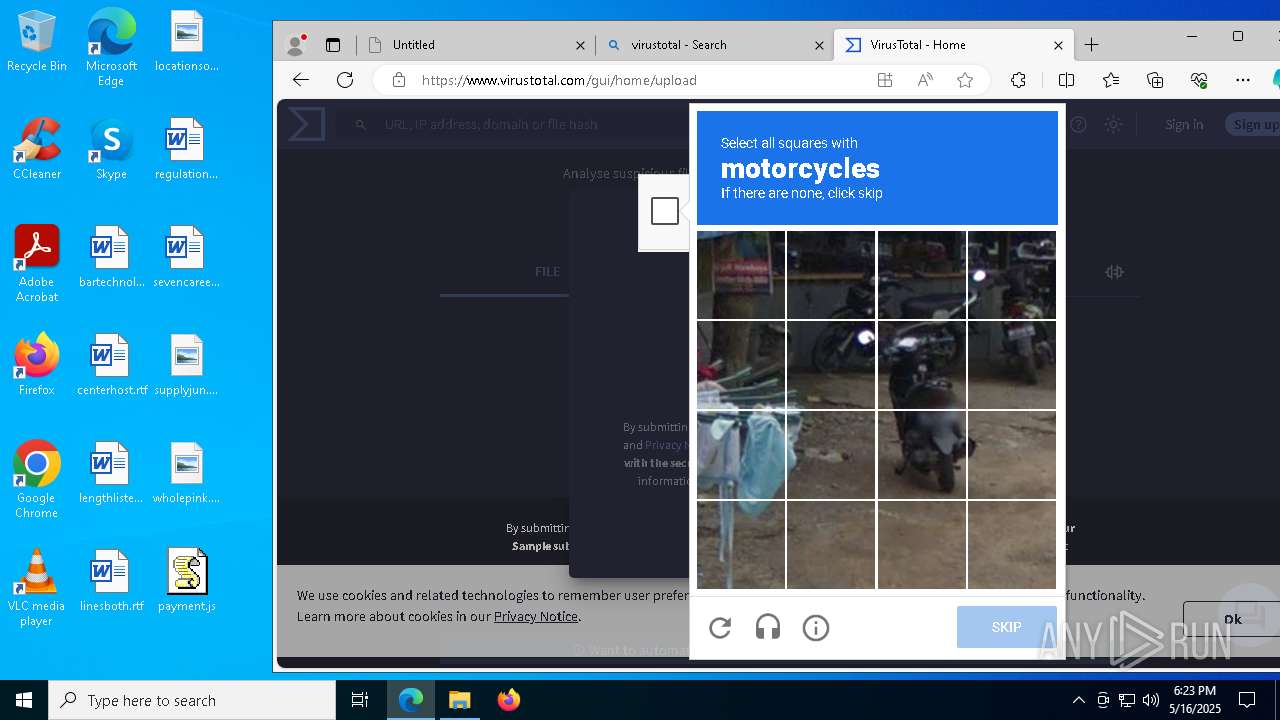This screenshot has height=720, width=1280.
Task: Select the Adobe Acrobat desktop shortcut
Action: pyautogui.click(x=37, y=264)
